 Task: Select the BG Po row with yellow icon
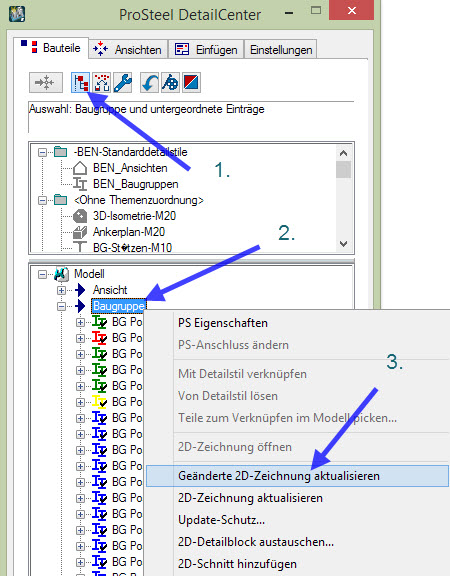point(127,402)
